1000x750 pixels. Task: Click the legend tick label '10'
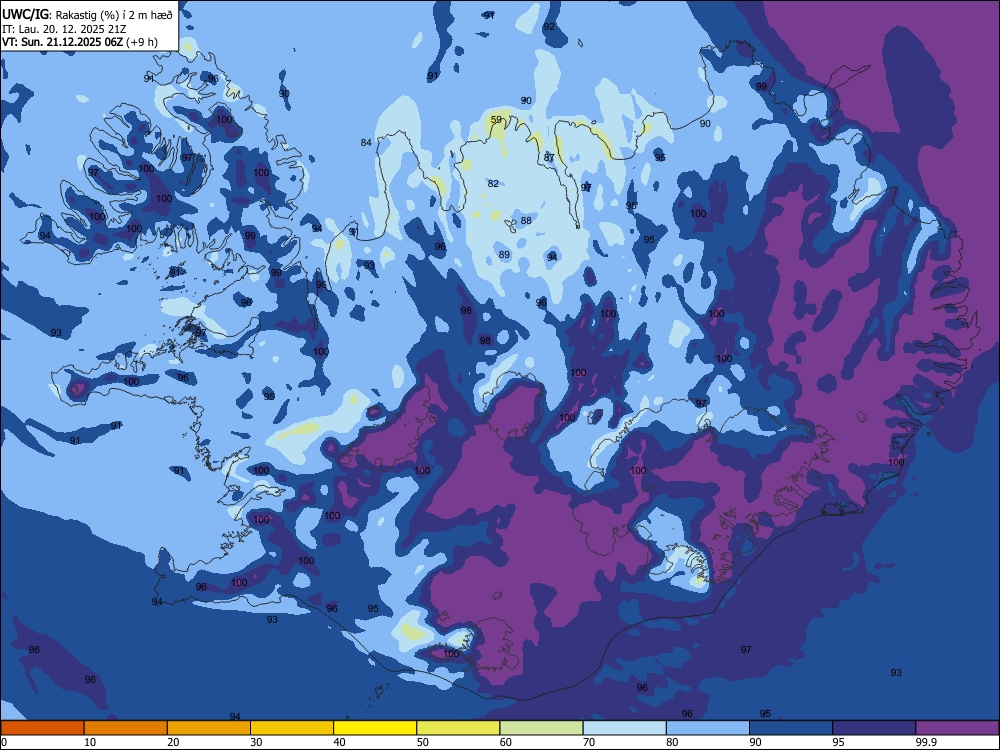pyautogui.click(x=90, y=742)
